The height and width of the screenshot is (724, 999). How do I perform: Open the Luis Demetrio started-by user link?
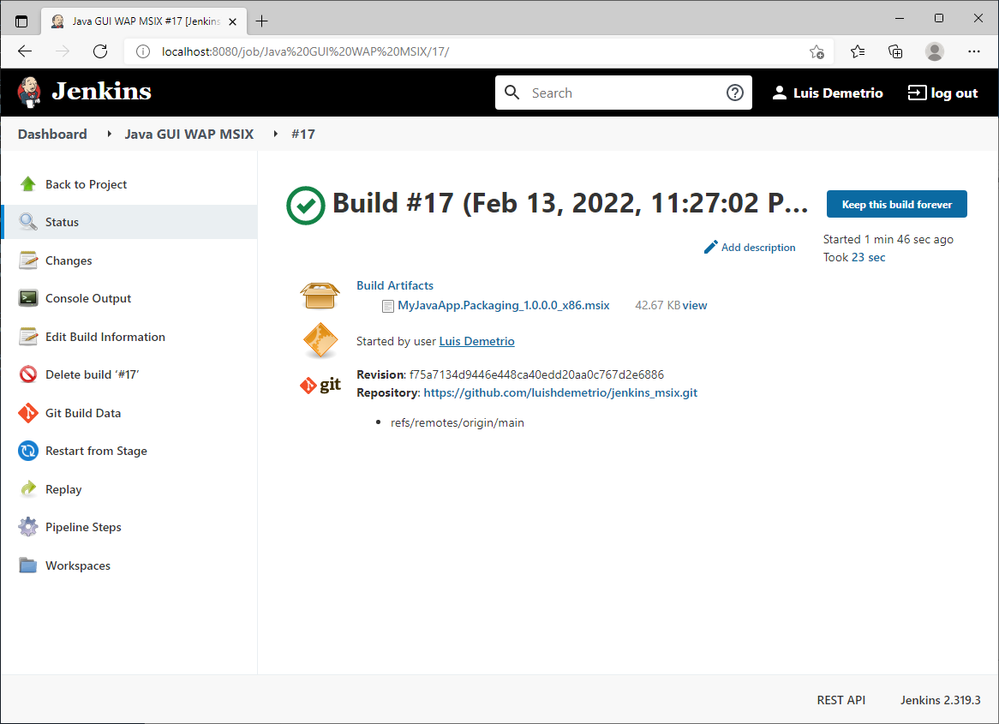tap(477, 341)
